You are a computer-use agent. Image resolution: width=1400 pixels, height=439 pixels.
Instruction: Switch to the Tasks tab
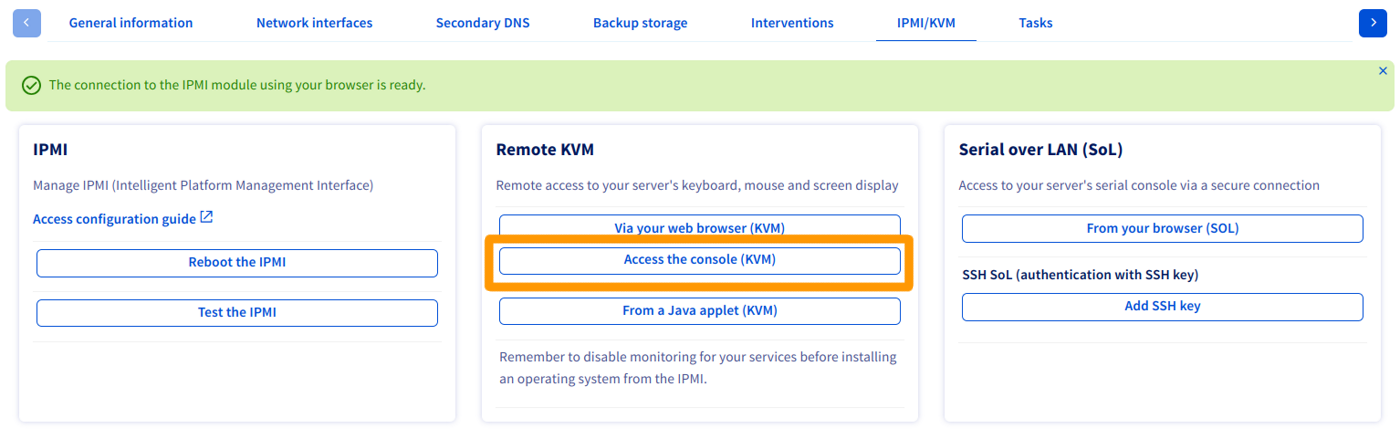pyautogui.click(x=1035, y=23)
